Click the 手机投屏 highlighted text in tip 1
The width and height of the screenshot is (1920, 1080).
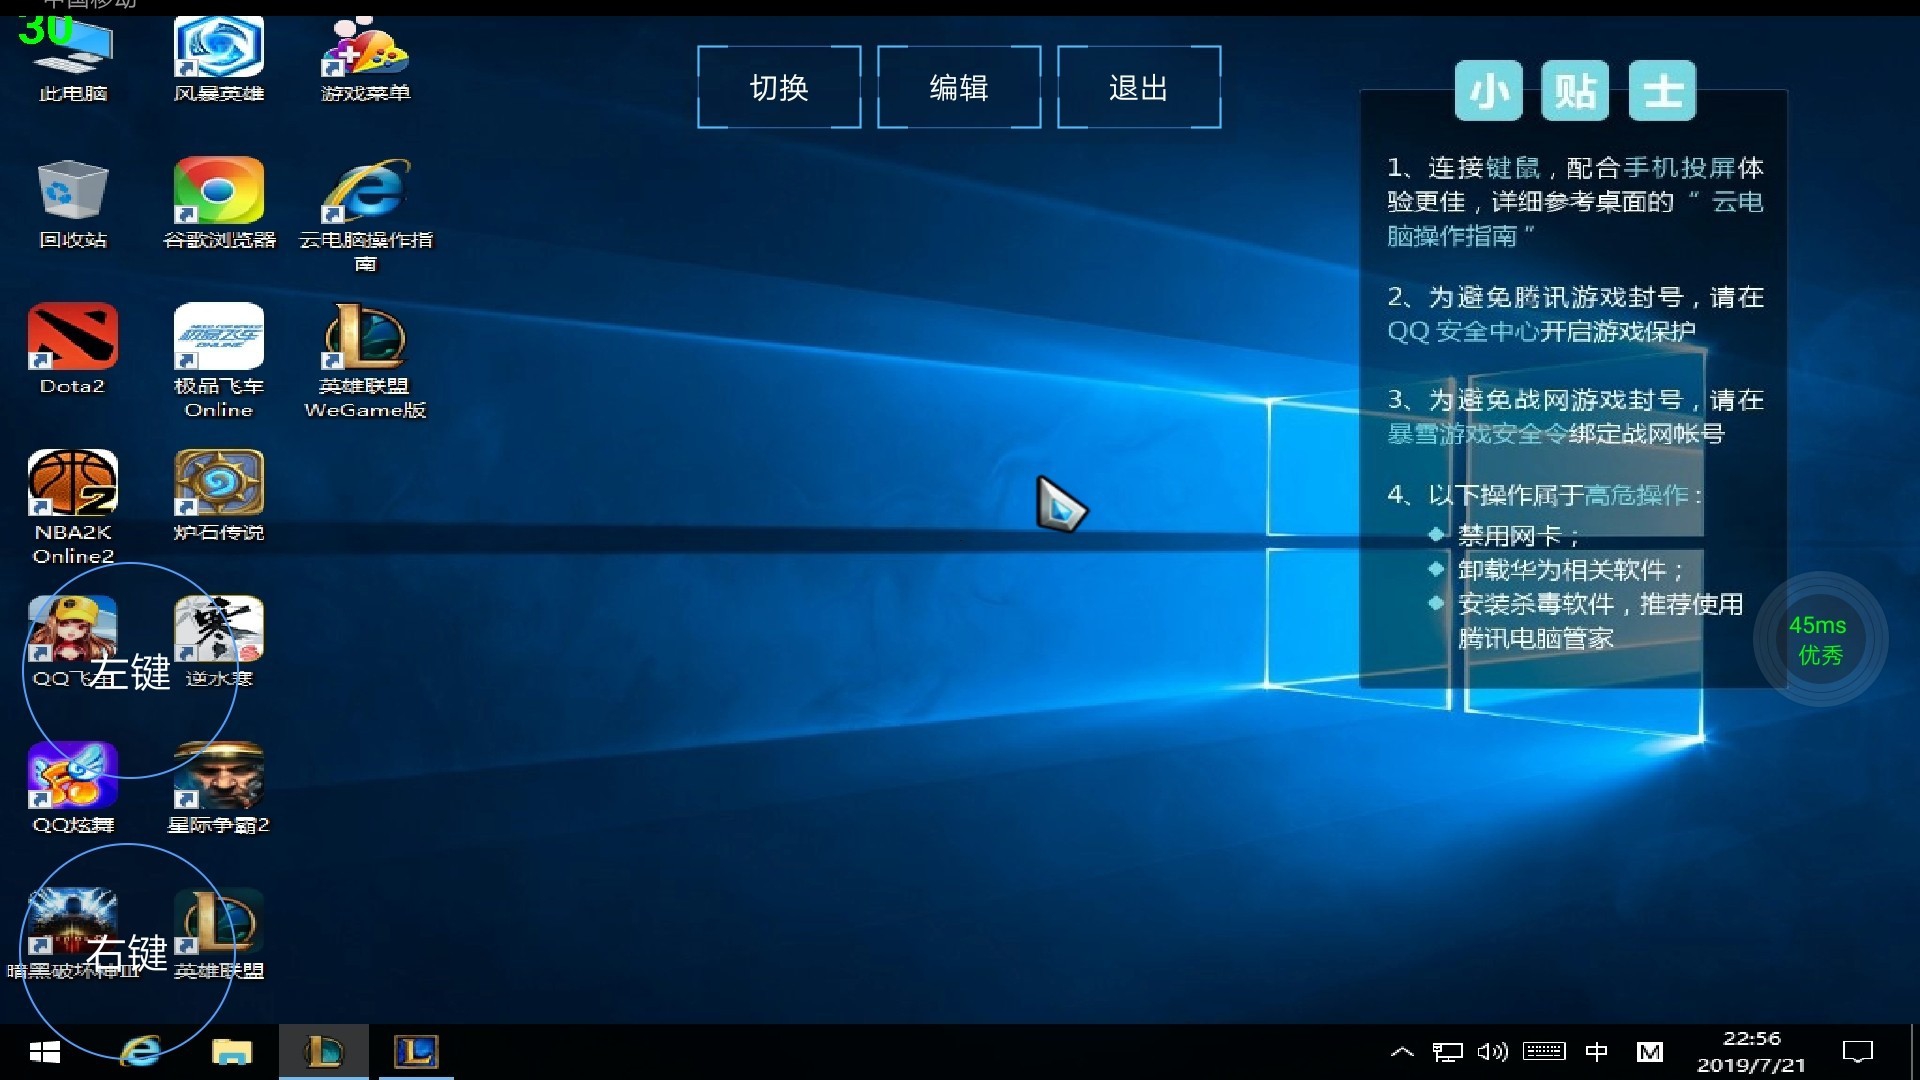click(x=1679, y=168)
